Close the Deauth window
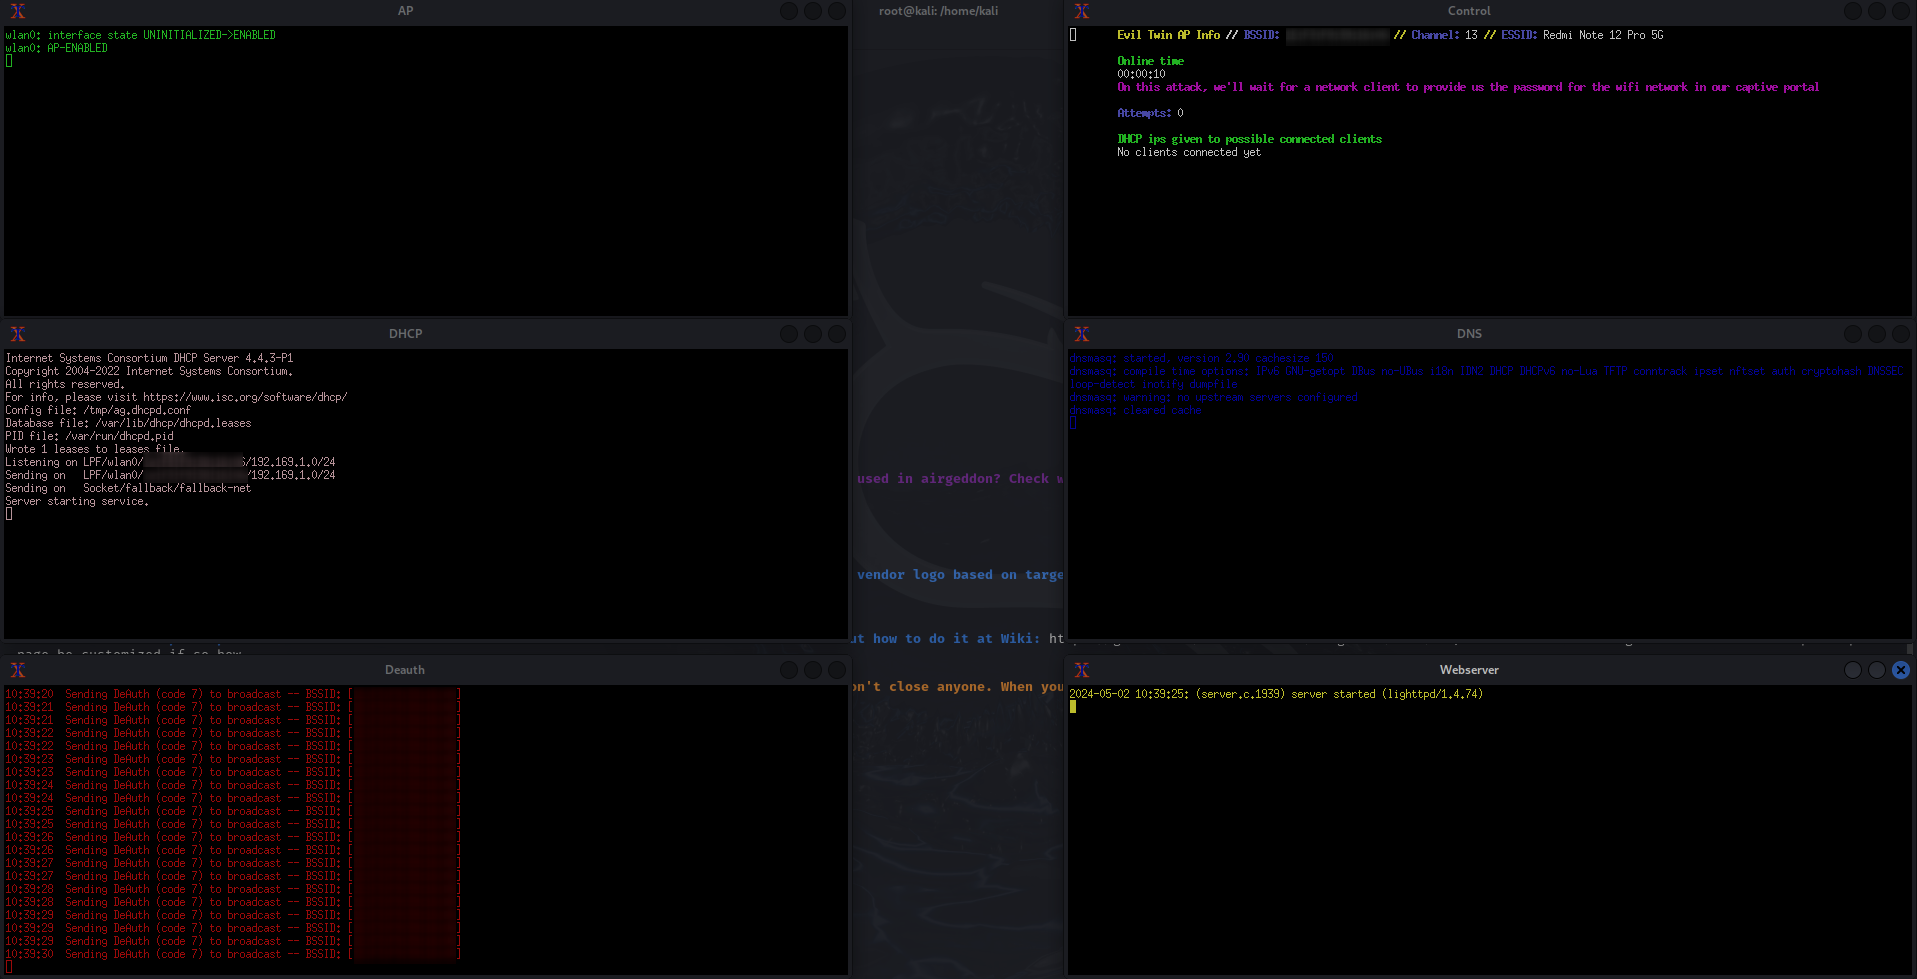This screenshot has height=979, width=1917. (836, 670)
